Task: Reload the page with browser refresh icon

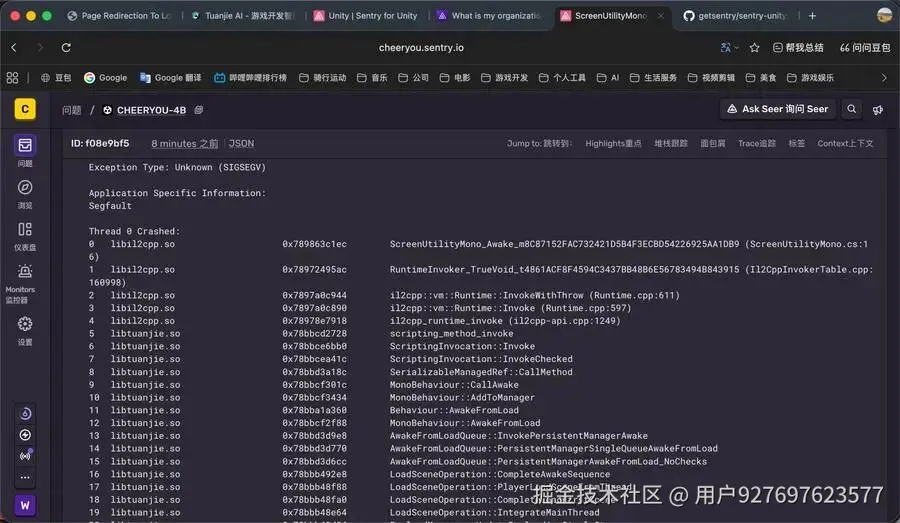Action: (66, 48)
